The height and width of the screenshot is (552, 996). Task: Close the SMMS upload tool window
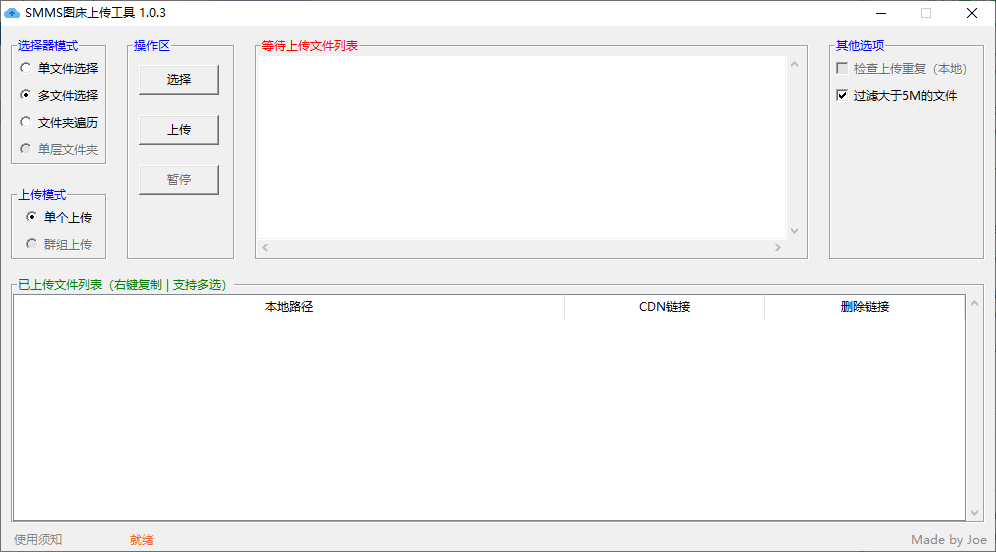[972, 13]
